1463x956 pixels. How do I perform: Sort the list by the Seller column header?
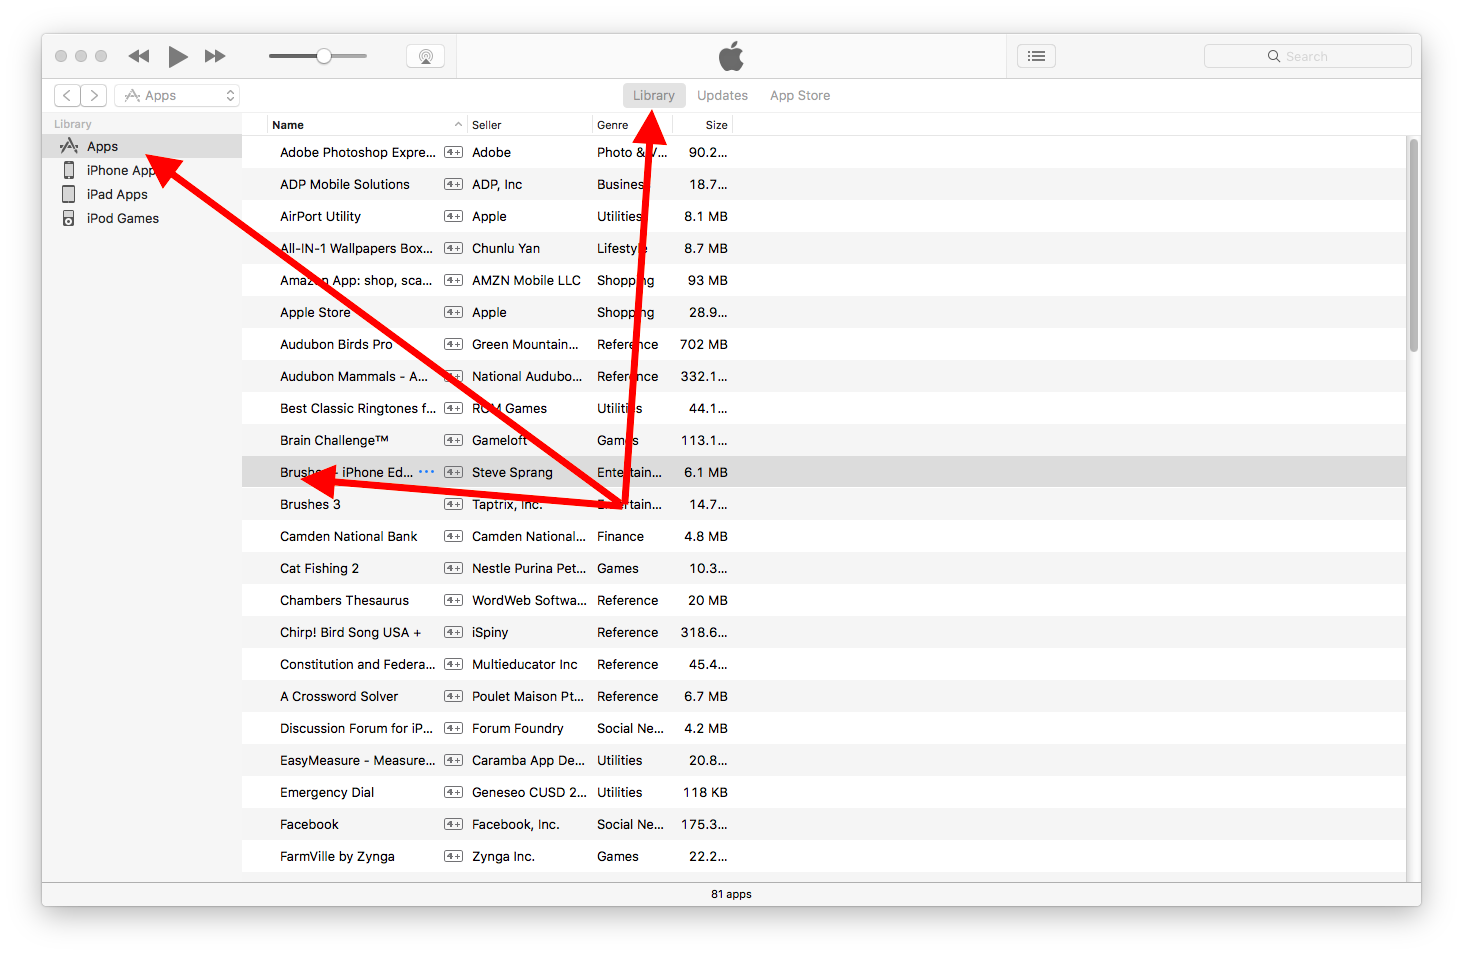(530, 125)
